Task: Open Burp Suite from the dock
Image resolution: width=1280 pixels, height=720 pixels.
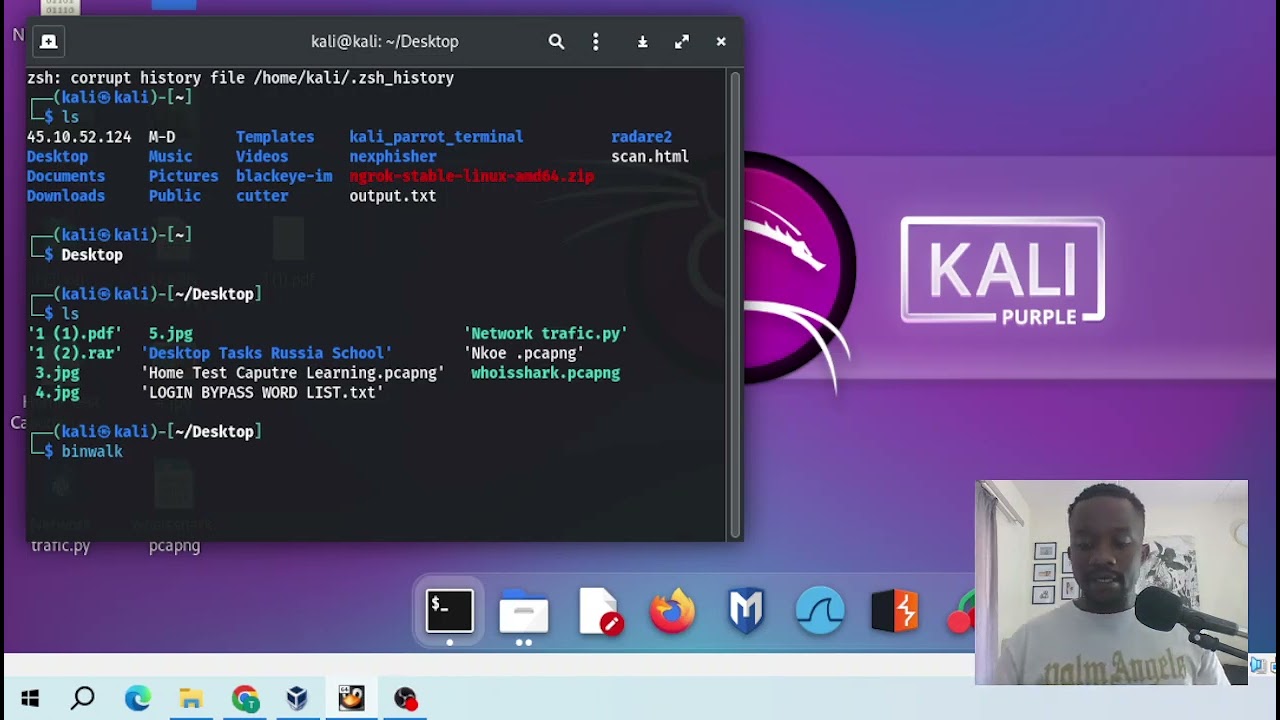Action: tap(894, 612)
